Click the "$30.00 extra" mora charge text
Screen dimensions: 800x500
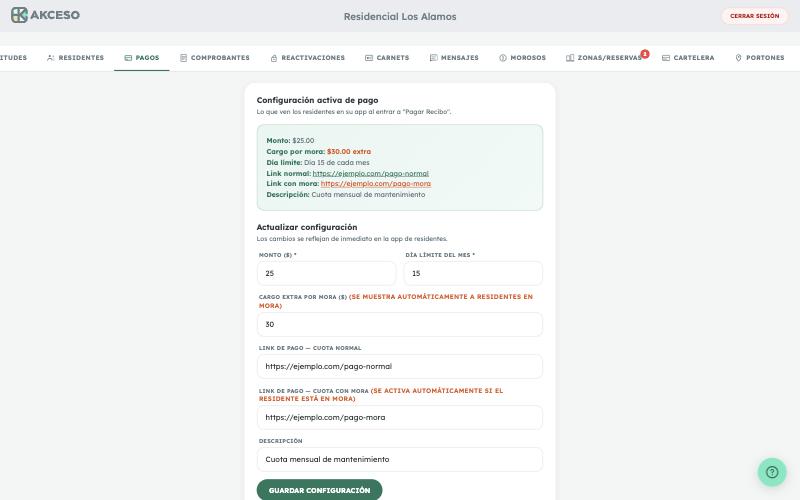click(349, 152)
